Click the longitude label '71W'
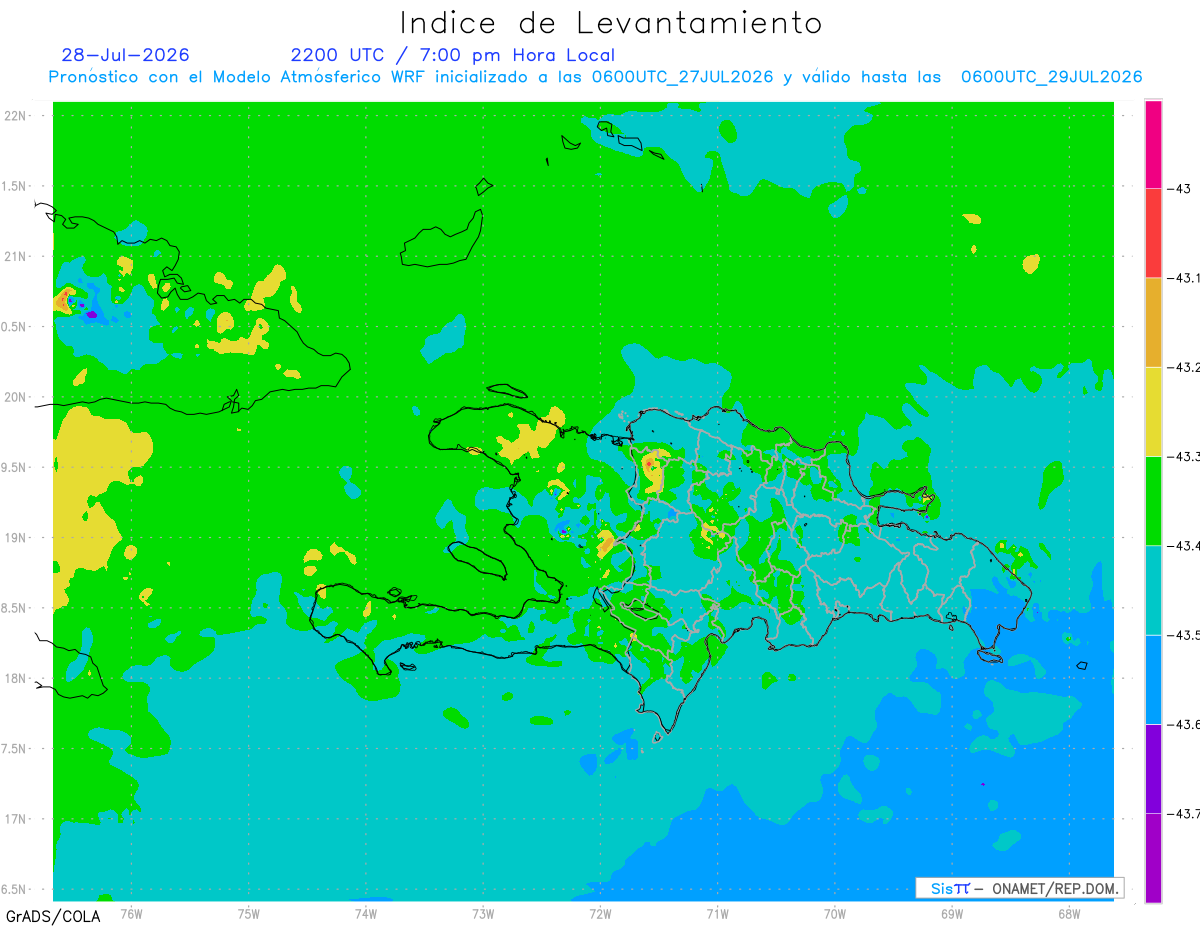1200x927 pixels. pos(717,914)
